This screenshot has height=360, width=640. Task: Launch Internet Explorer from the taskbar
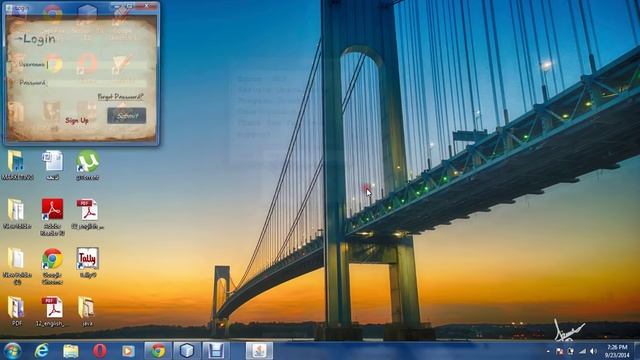42,351
